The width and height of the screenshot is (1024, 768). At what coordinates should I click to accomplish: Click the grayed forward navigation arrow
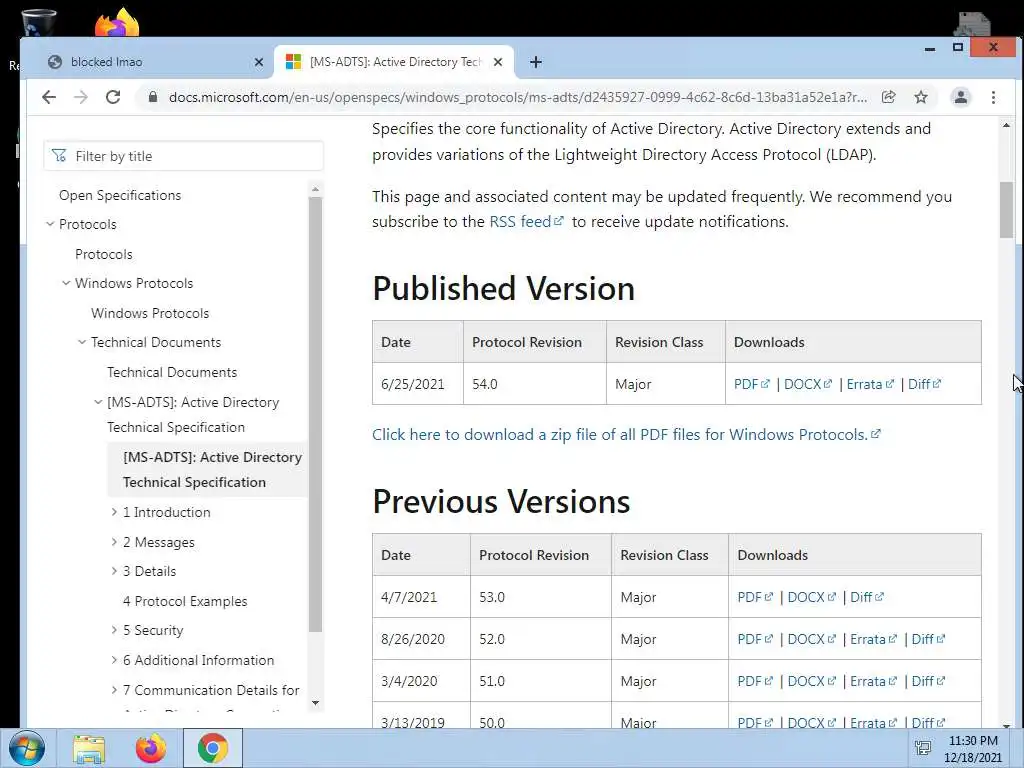tap(81, 97)
